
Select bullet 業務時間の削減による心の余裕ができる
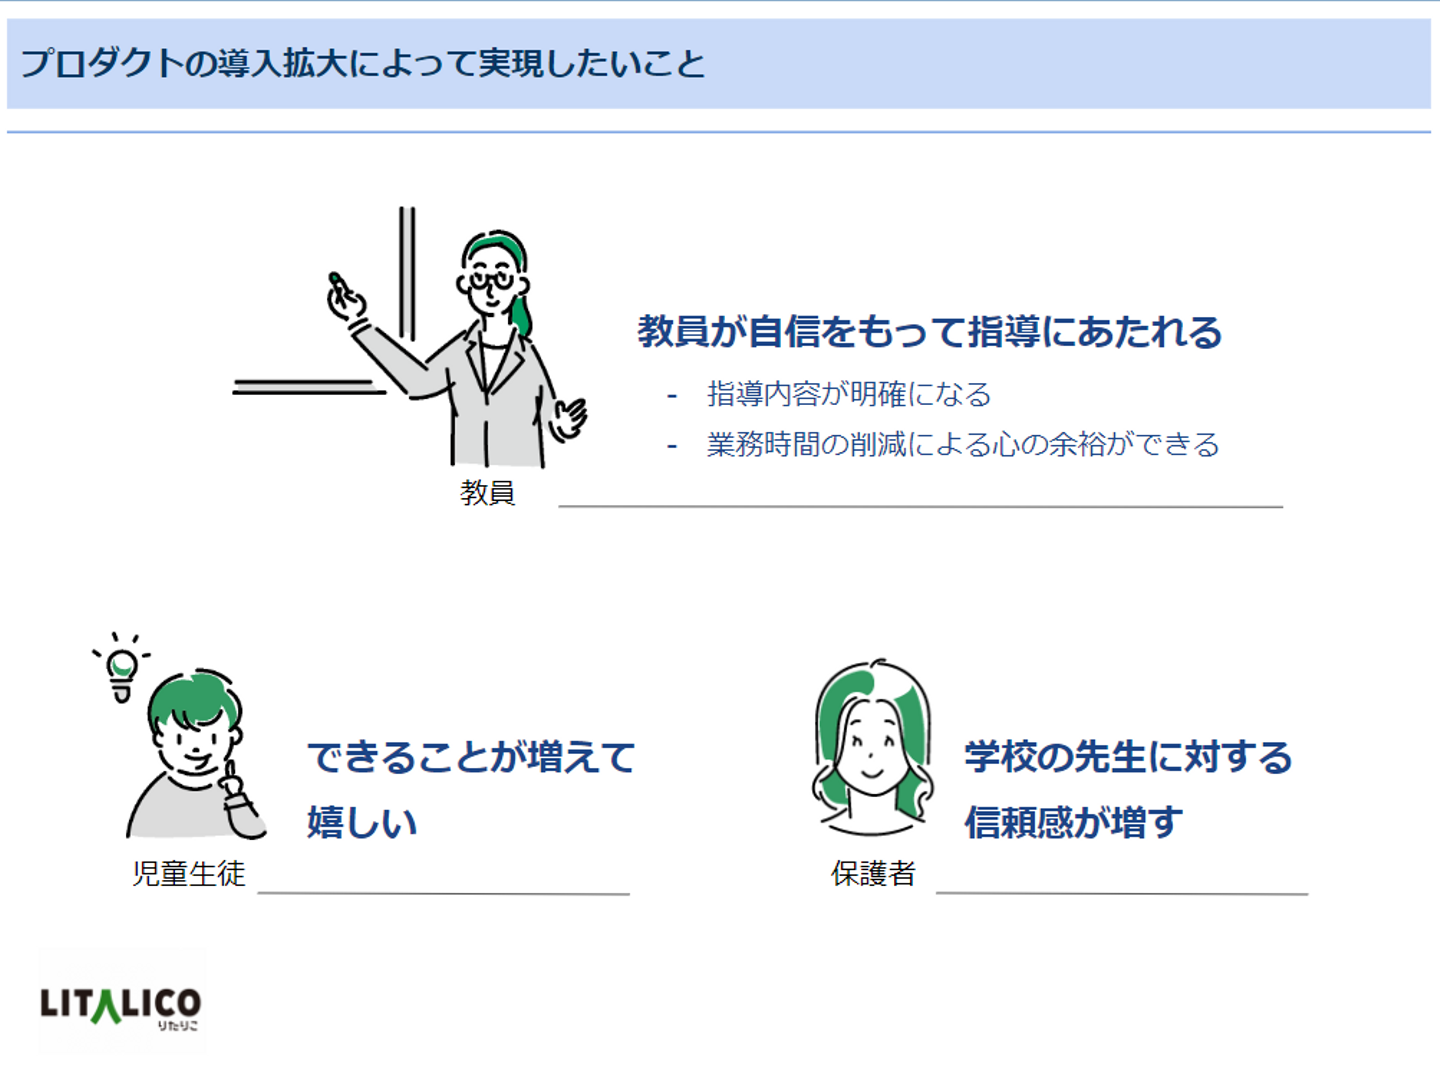point(963,444)
